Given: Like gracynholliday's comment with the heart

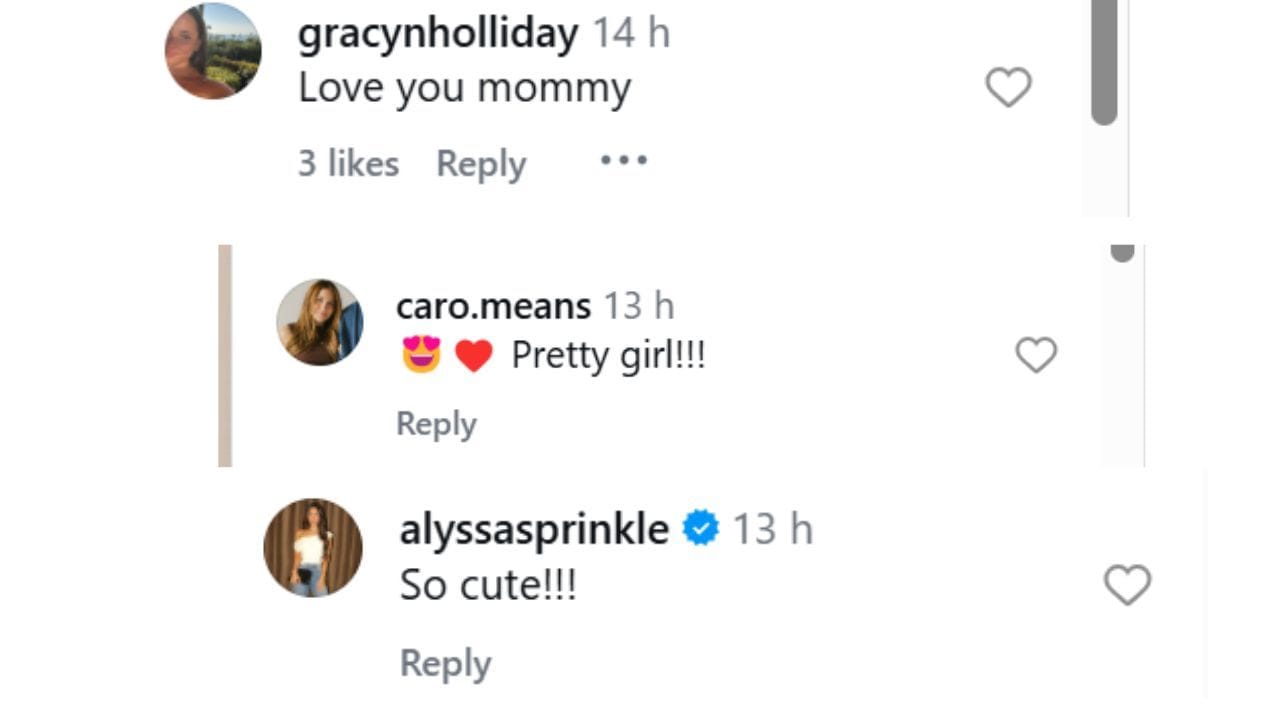Looking at the screenshot, I should pos(1008,87).
